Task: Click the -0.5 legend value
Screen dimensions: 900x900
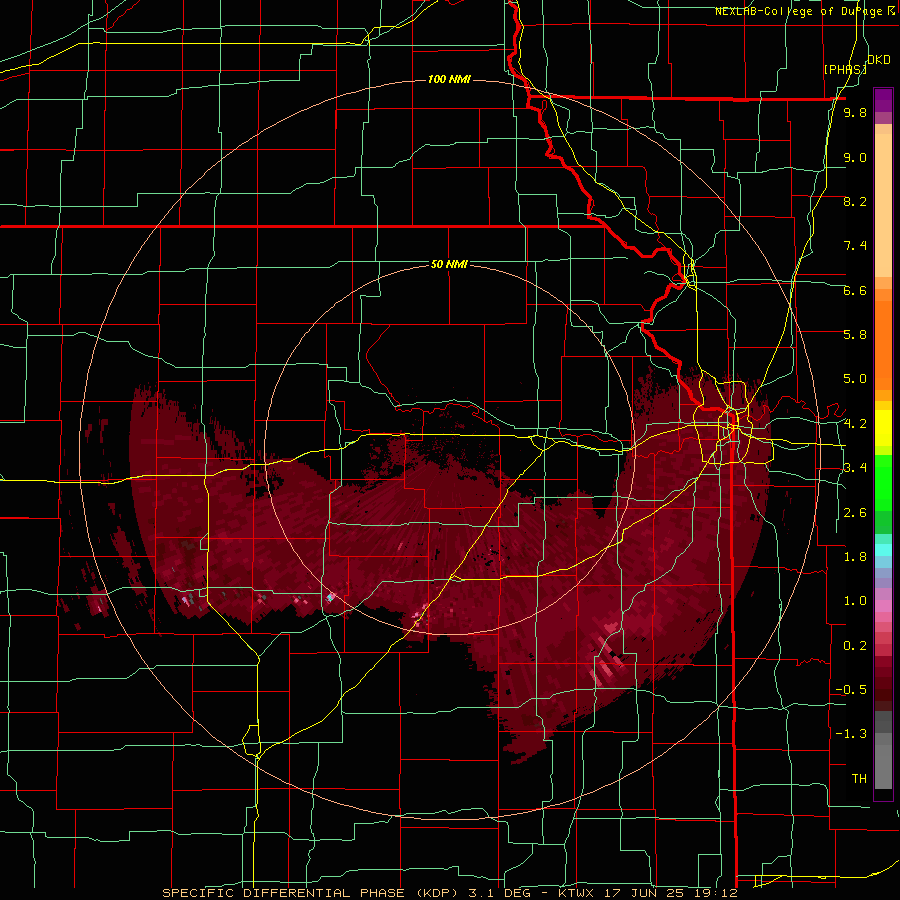Action: pos(851,690)
